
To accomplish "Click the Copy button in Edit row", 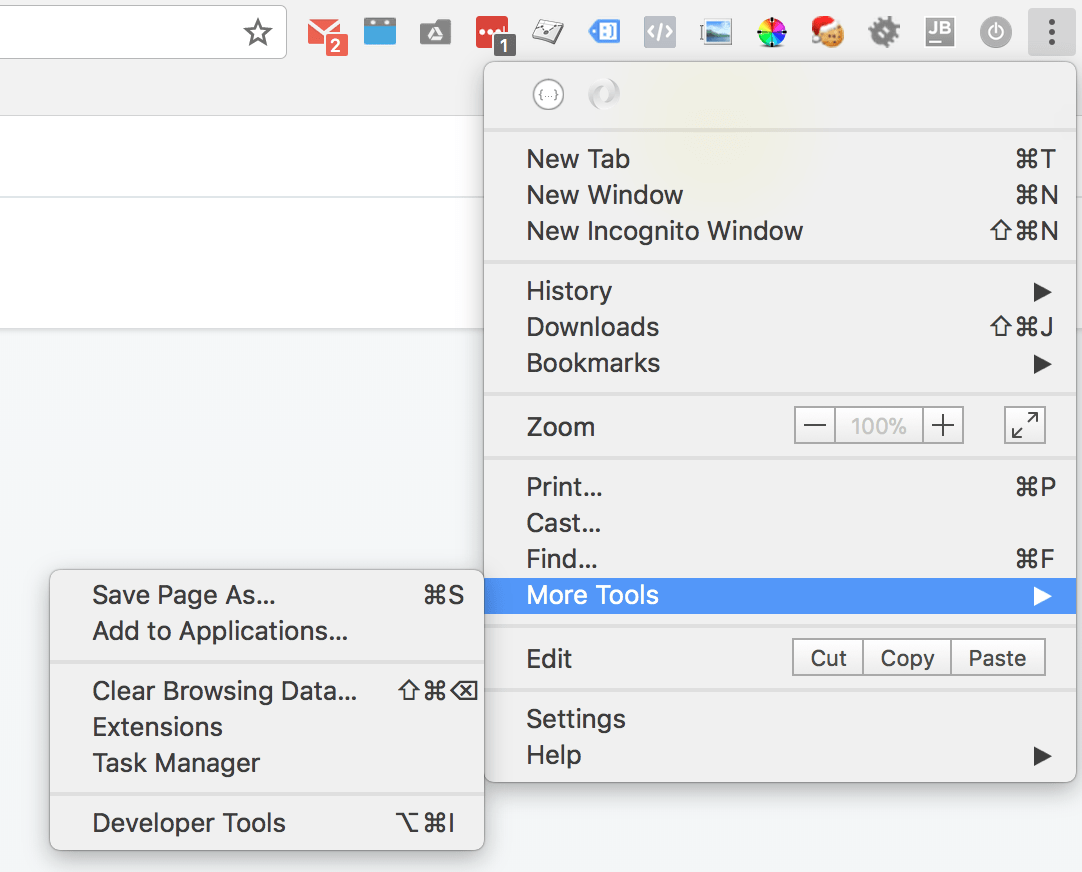I will (x=907, y=657).
